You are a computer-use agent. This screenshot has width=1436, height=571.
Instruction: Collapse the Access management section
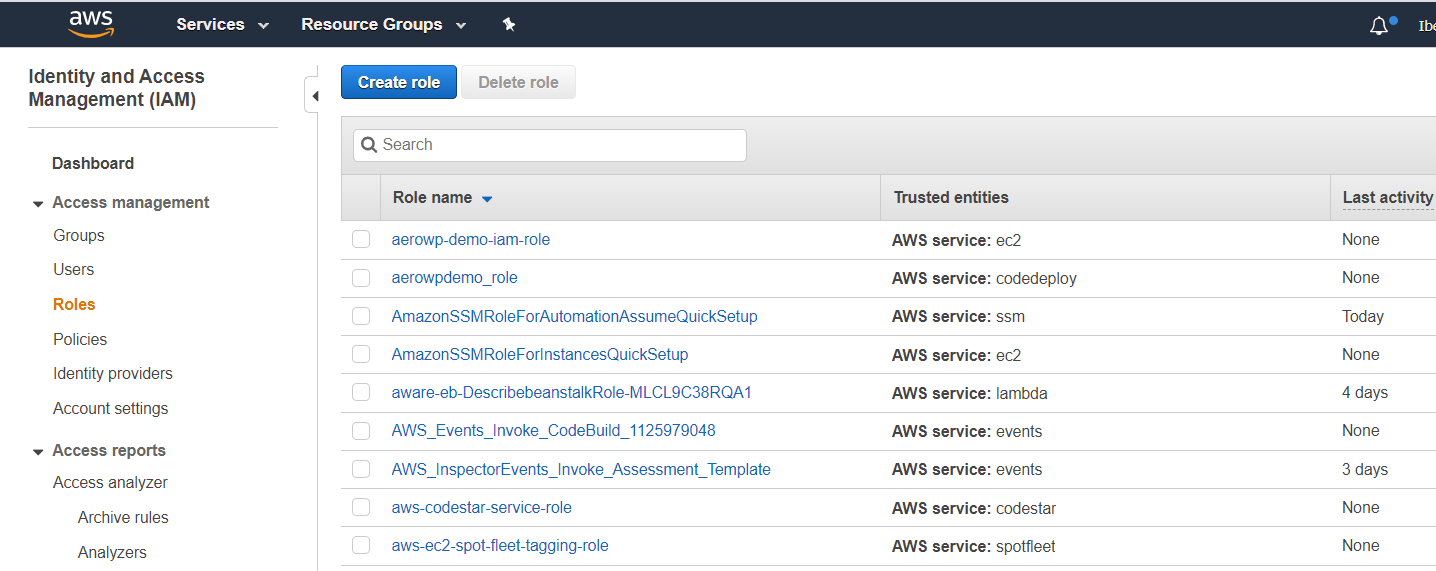pyautogui.click(x=38, y=204)
